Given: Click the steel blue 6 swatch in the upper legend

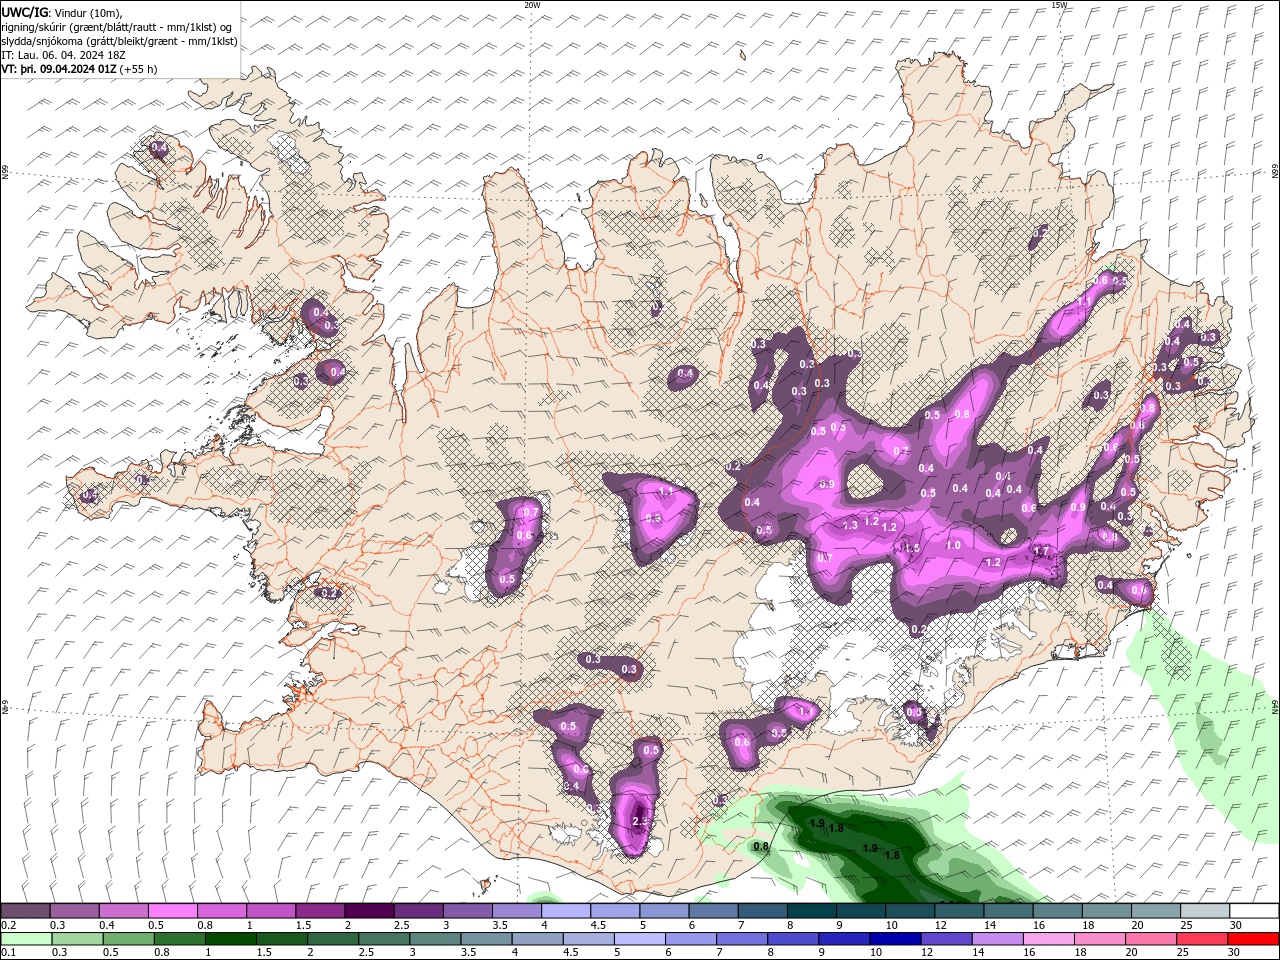Looking at the screenshot, I should (x=712, y=911).
